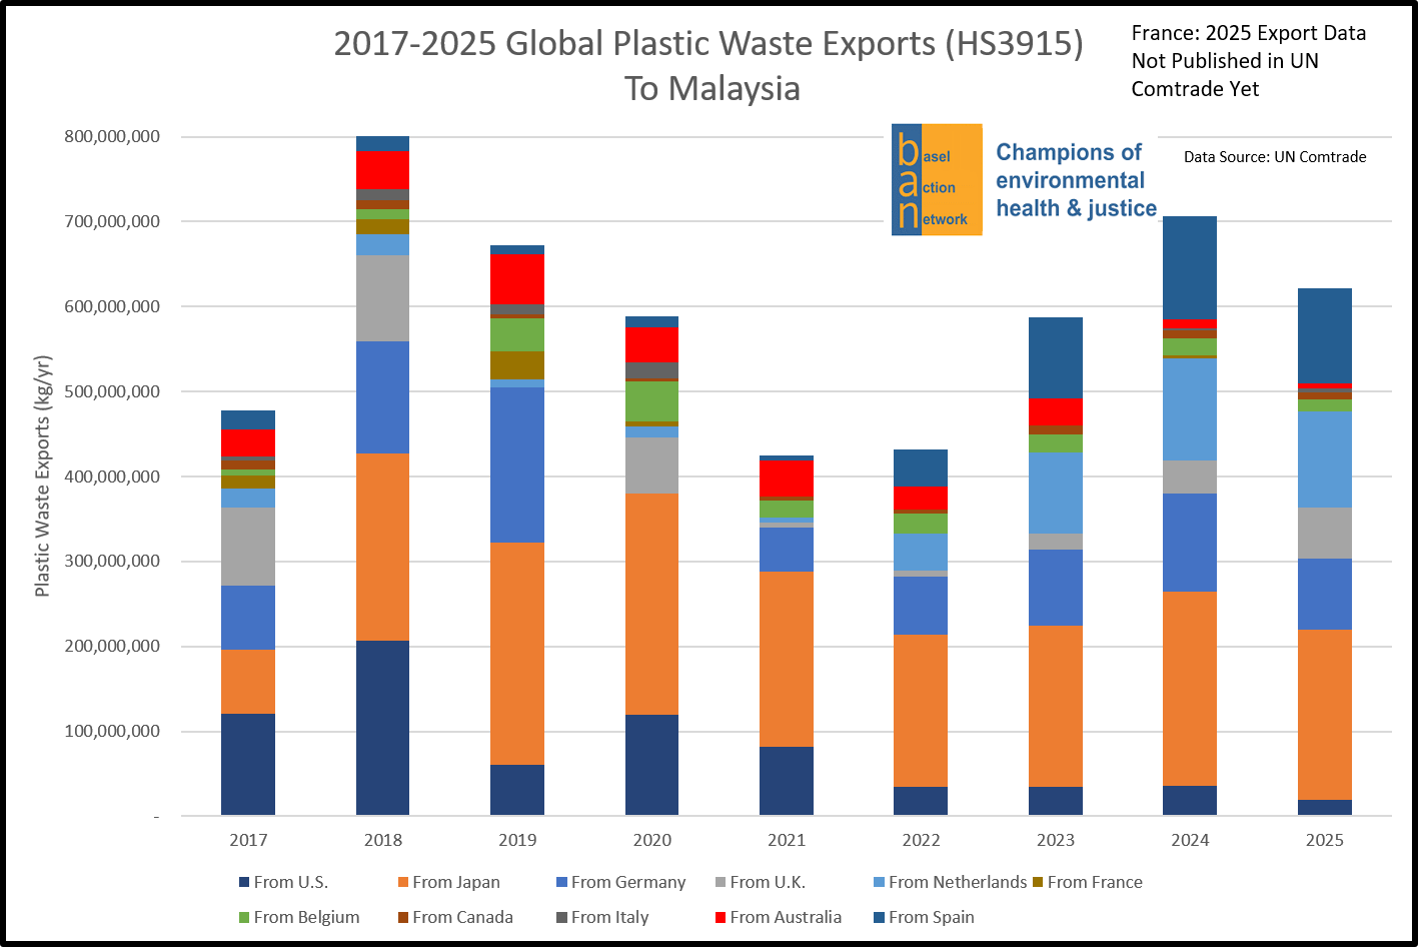Select the gray U.K. legend marker
This screenshot has height=947, width=1418.
click(x=720, y=883)
